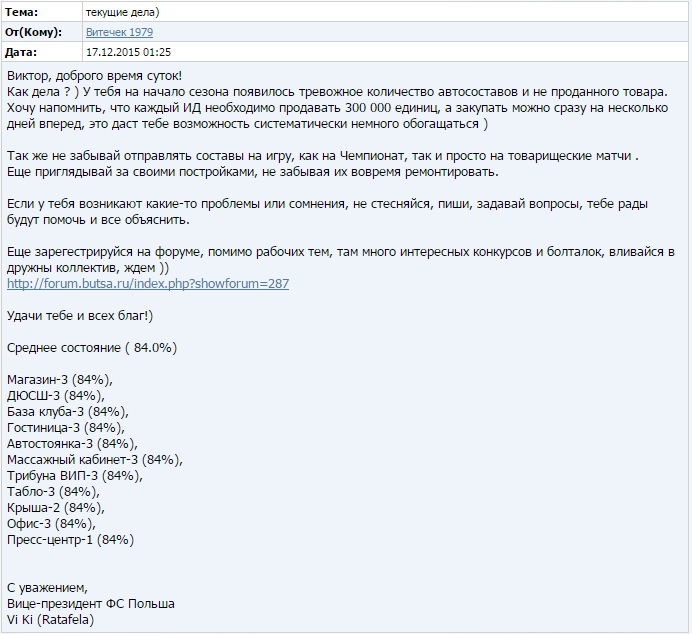Click the 'Табло-3 (84%)' entry

click(x=53, y=491)
